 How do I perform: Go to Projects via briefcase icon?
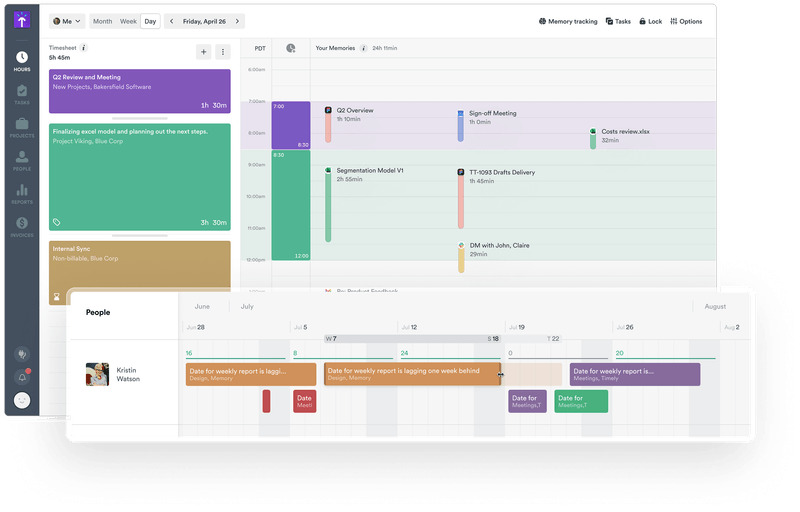pos(21,127)
